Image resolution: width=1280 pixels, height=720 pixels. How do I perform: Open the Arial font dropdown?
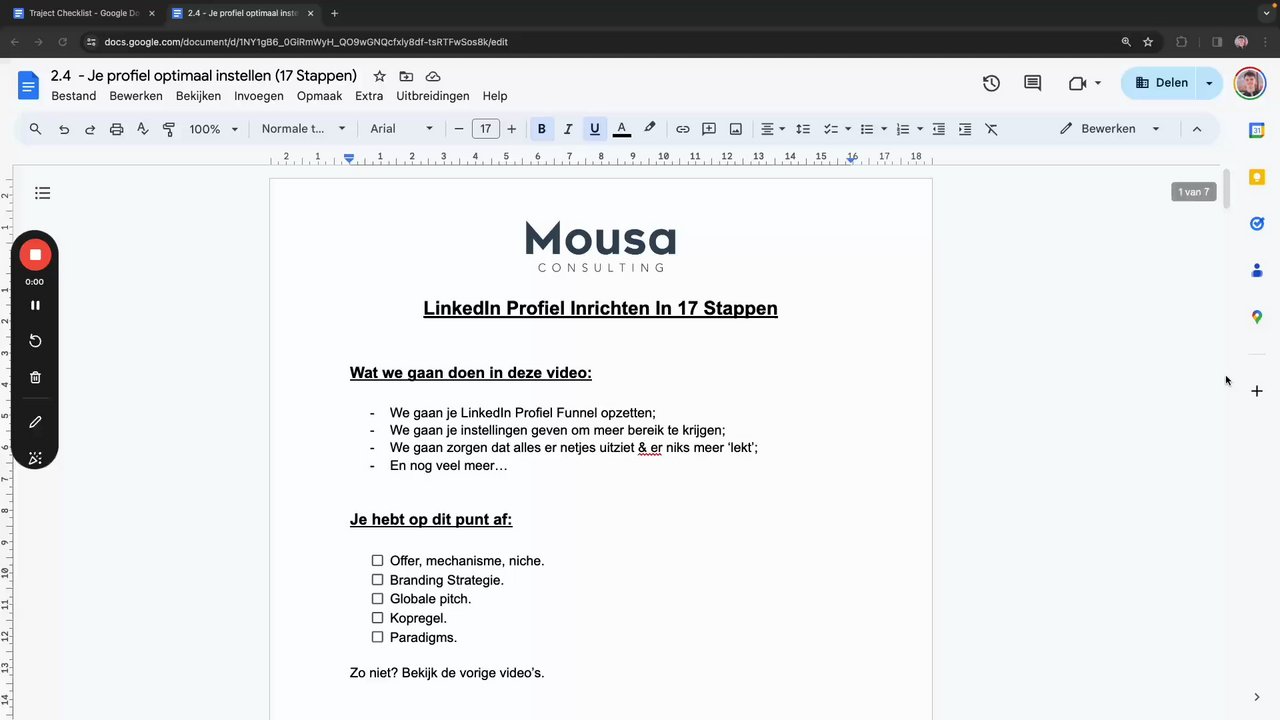(402, 129)
